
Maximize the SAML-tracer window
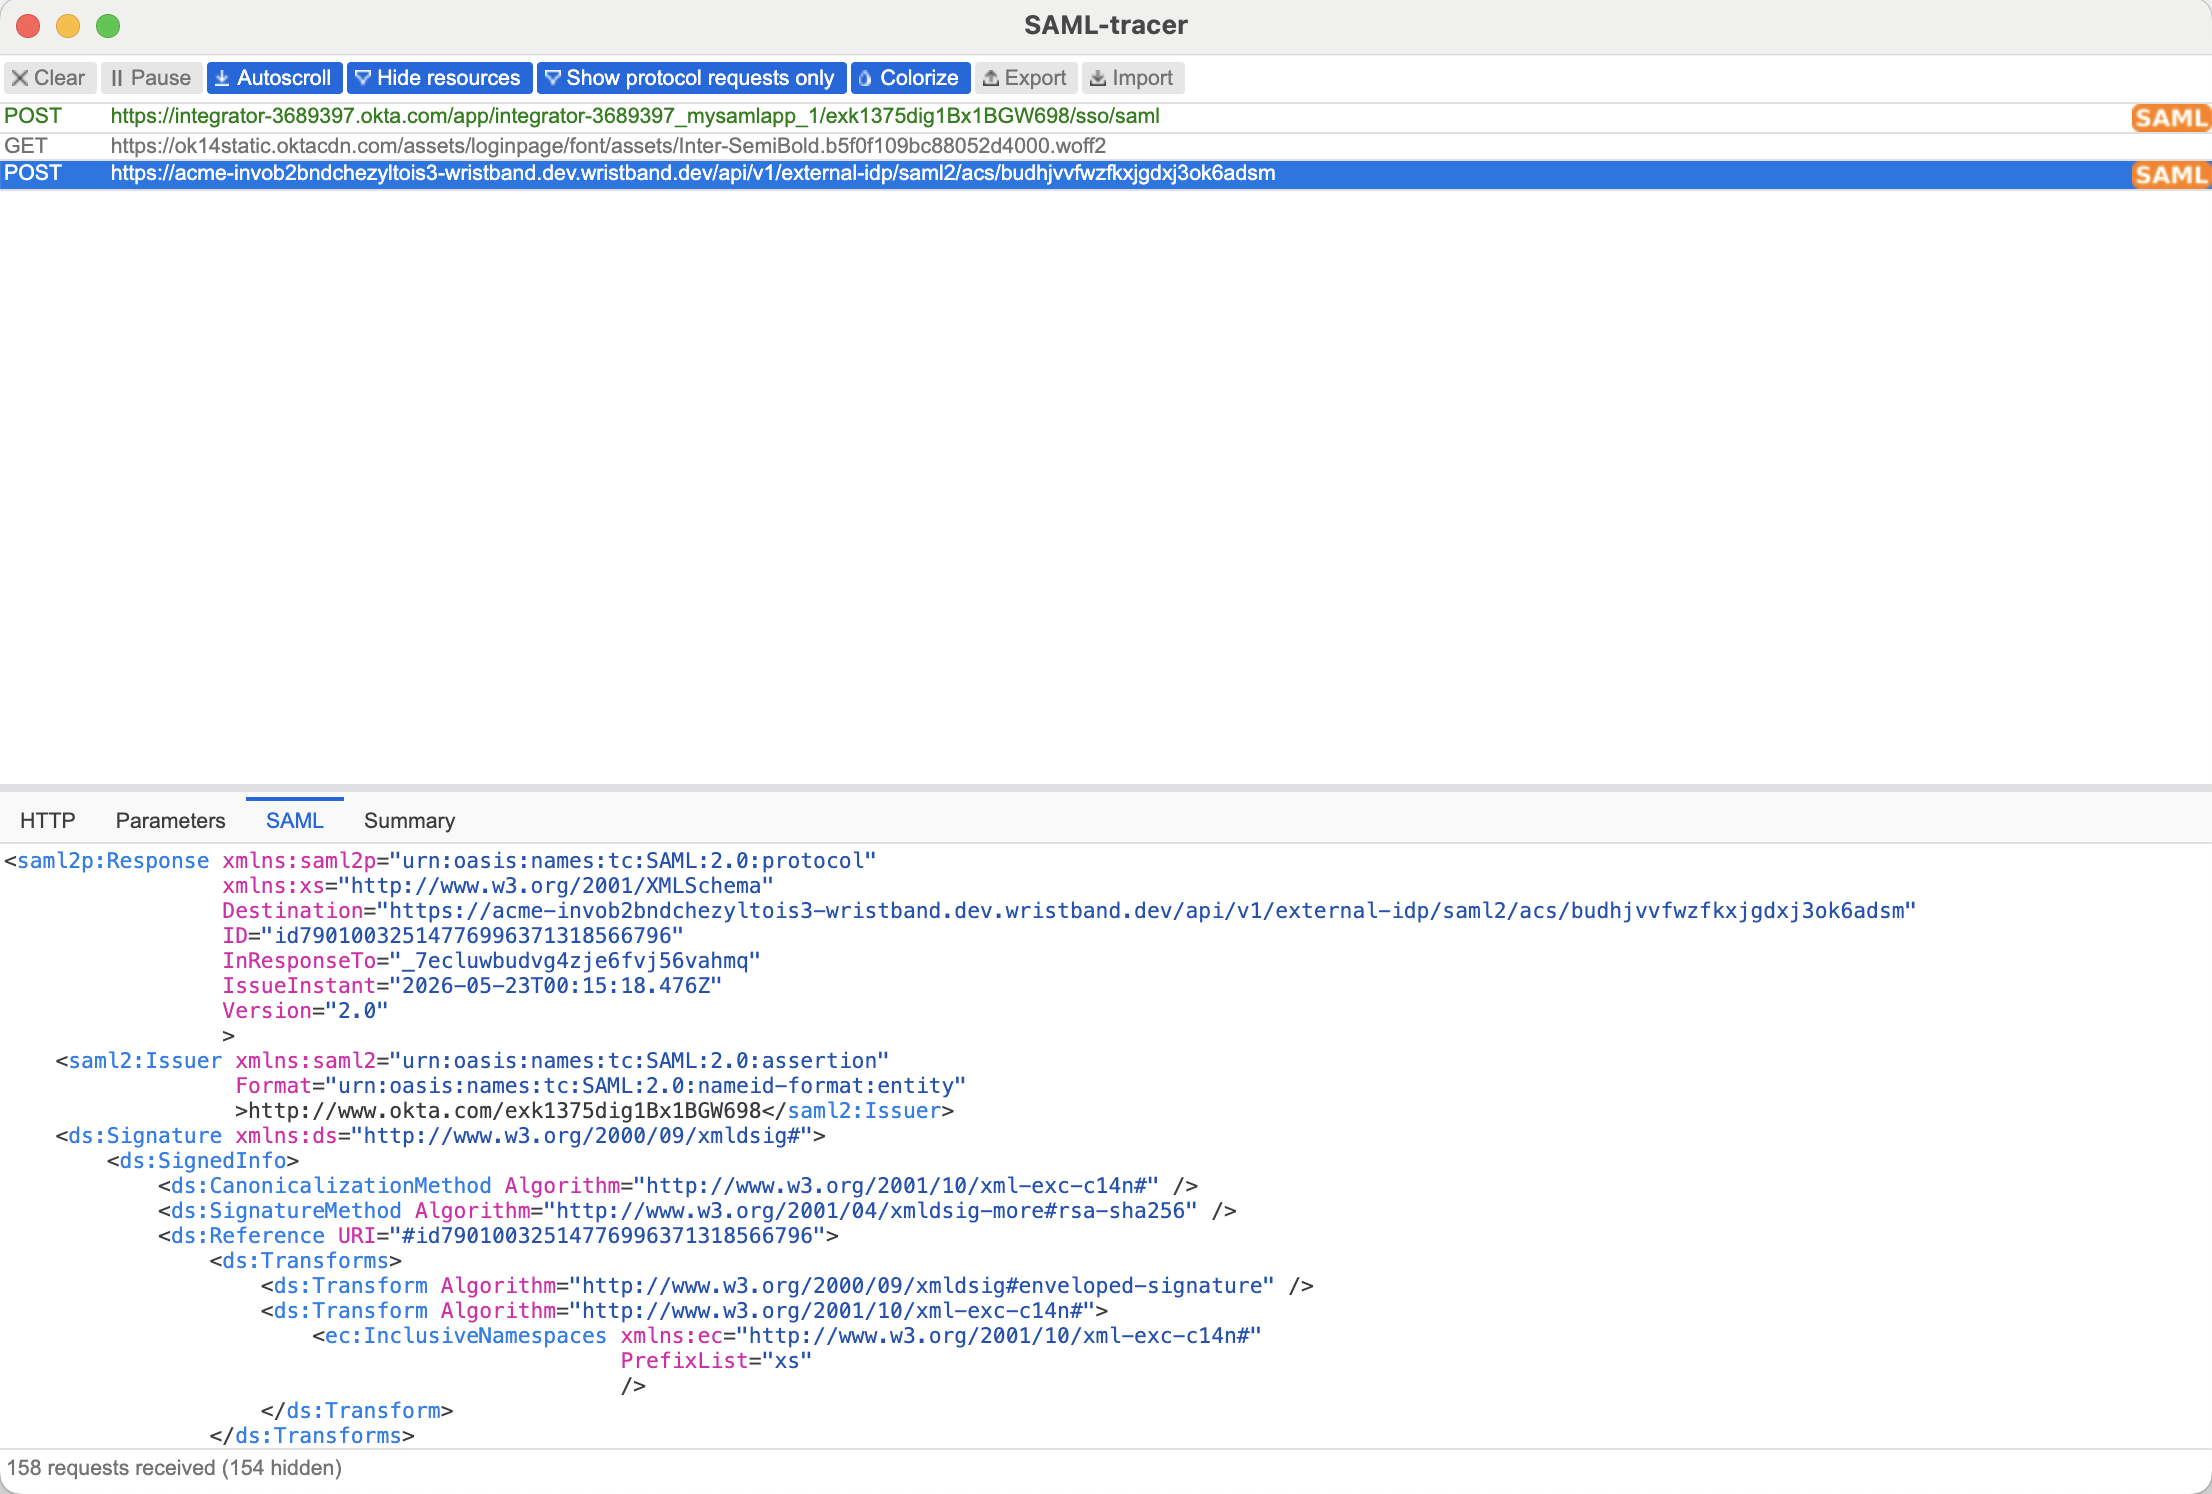(x=108, y=26)
